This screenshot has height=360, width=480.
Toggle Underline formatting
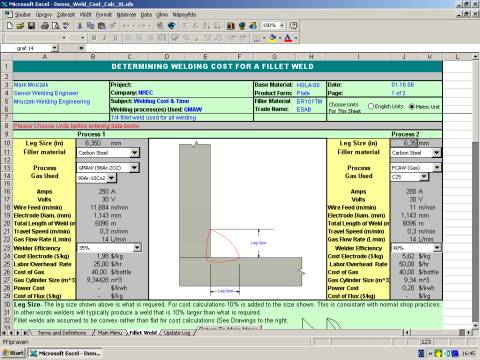tap(116, 38)
